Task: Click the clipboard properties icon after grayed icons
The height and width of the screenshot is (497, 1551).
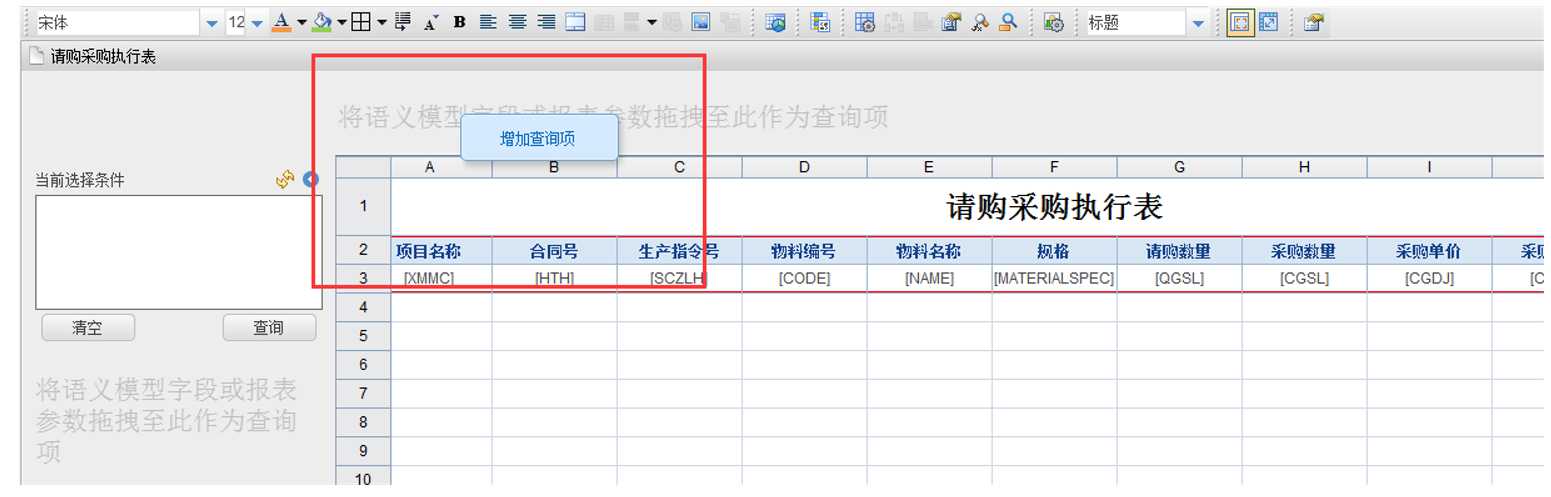Action: 952,22
